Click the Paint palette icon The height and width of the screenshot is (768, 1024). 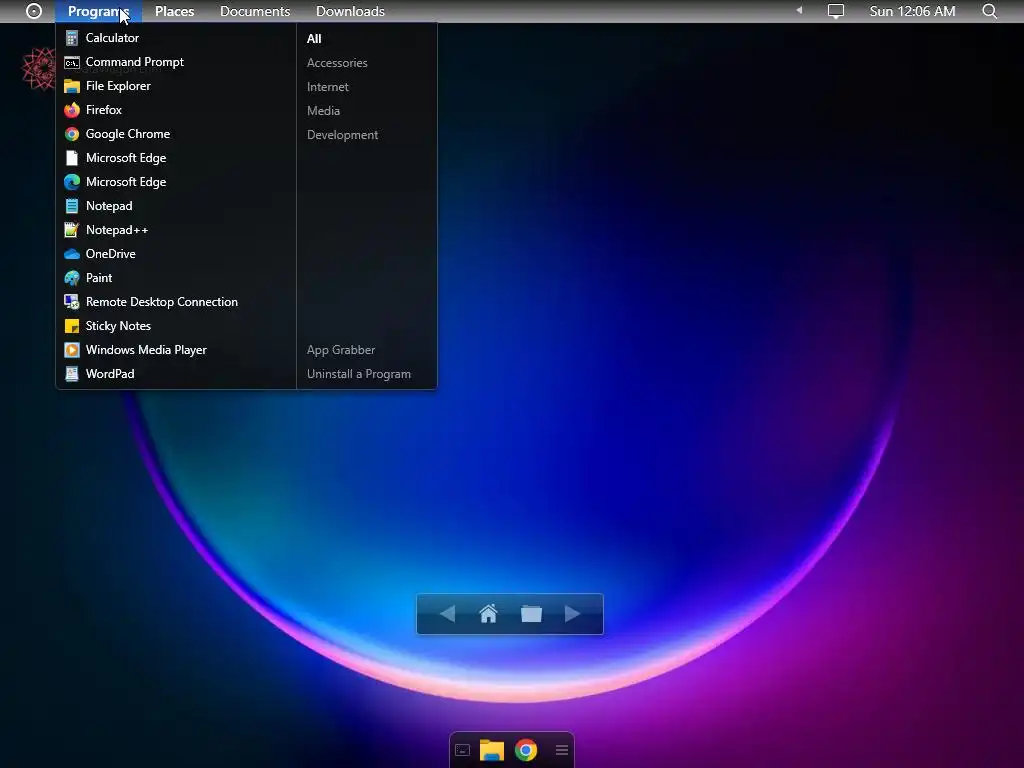(72, 278)
